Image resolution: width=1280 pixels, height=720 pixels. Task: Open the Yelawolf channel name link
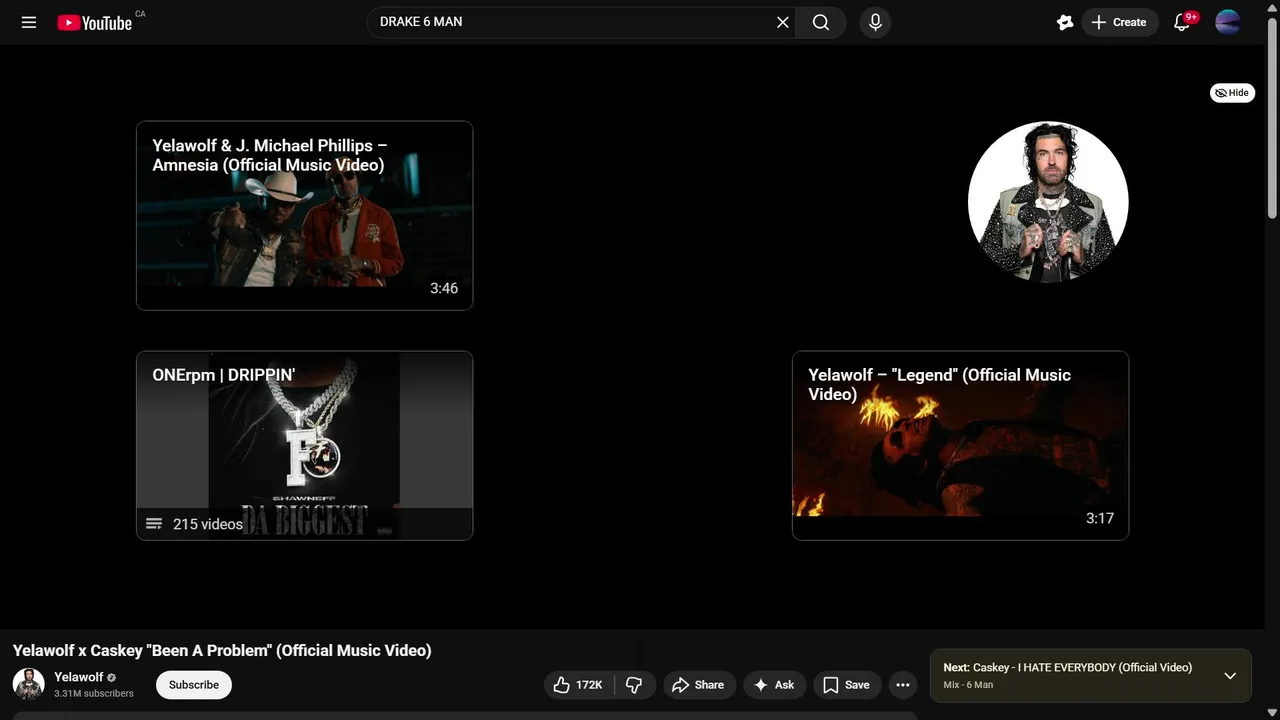[79, 677]
